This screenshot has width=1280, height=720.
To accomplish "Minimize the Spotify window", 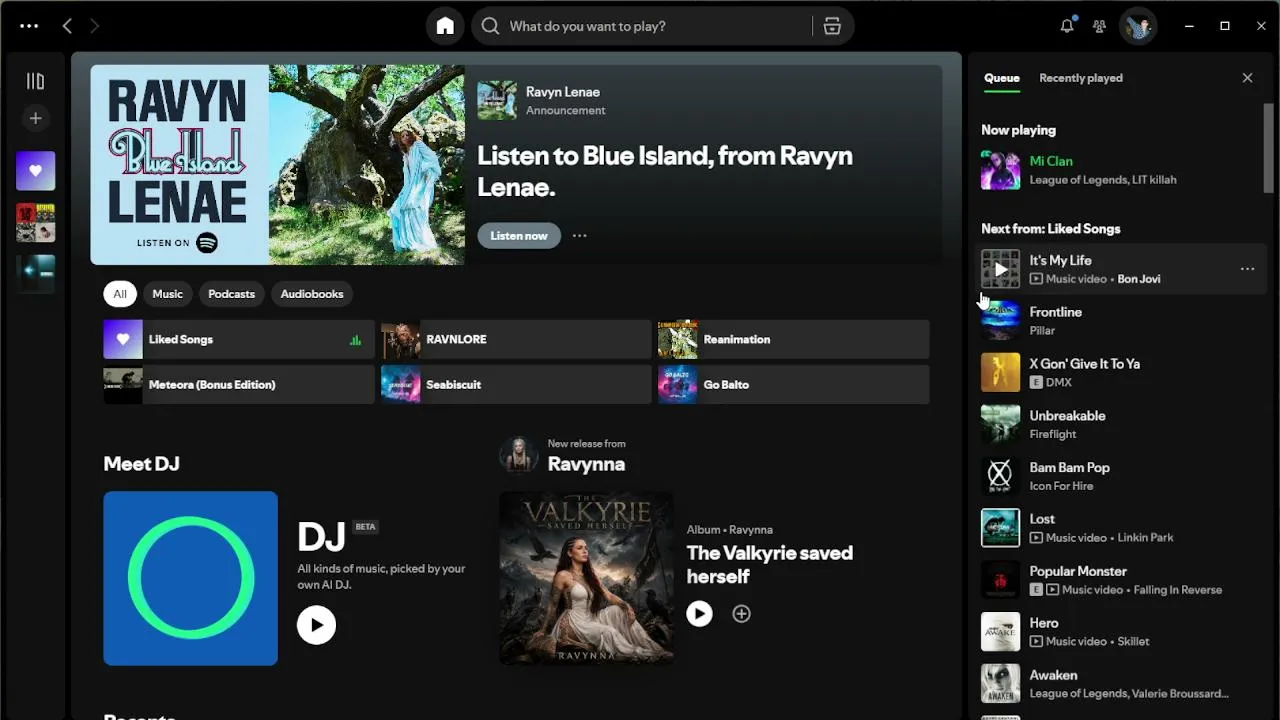I will [1188, 26].
